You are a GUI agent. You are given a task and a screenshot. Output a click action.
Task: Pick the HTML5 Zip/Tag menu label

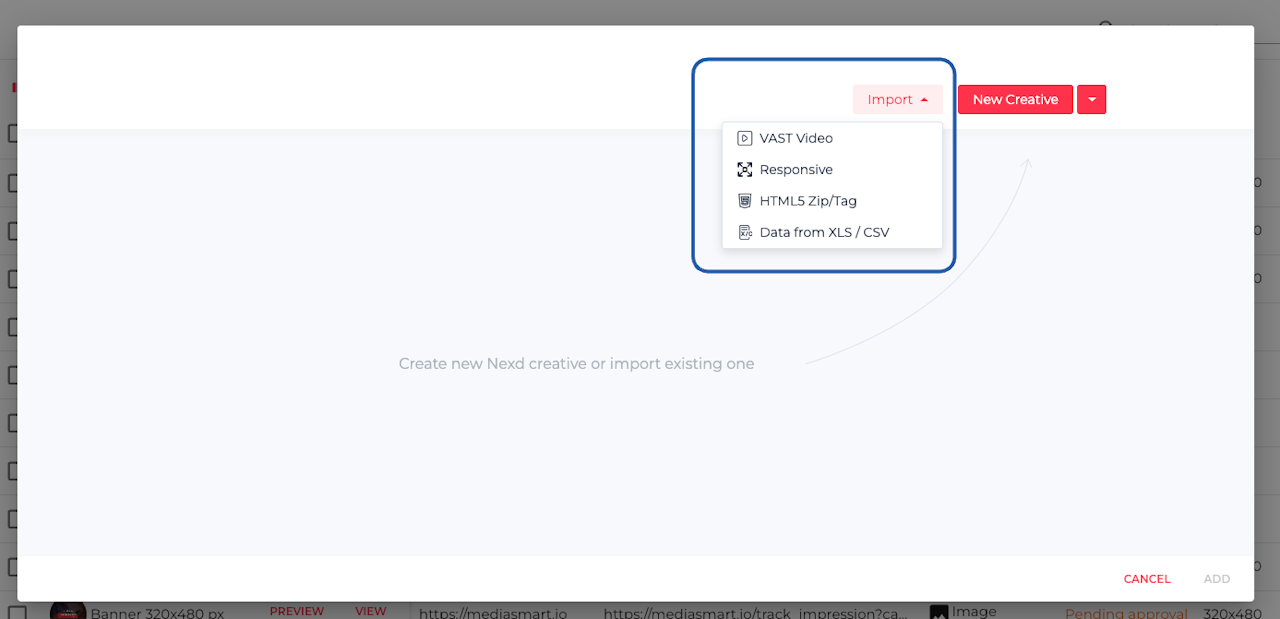808,201
